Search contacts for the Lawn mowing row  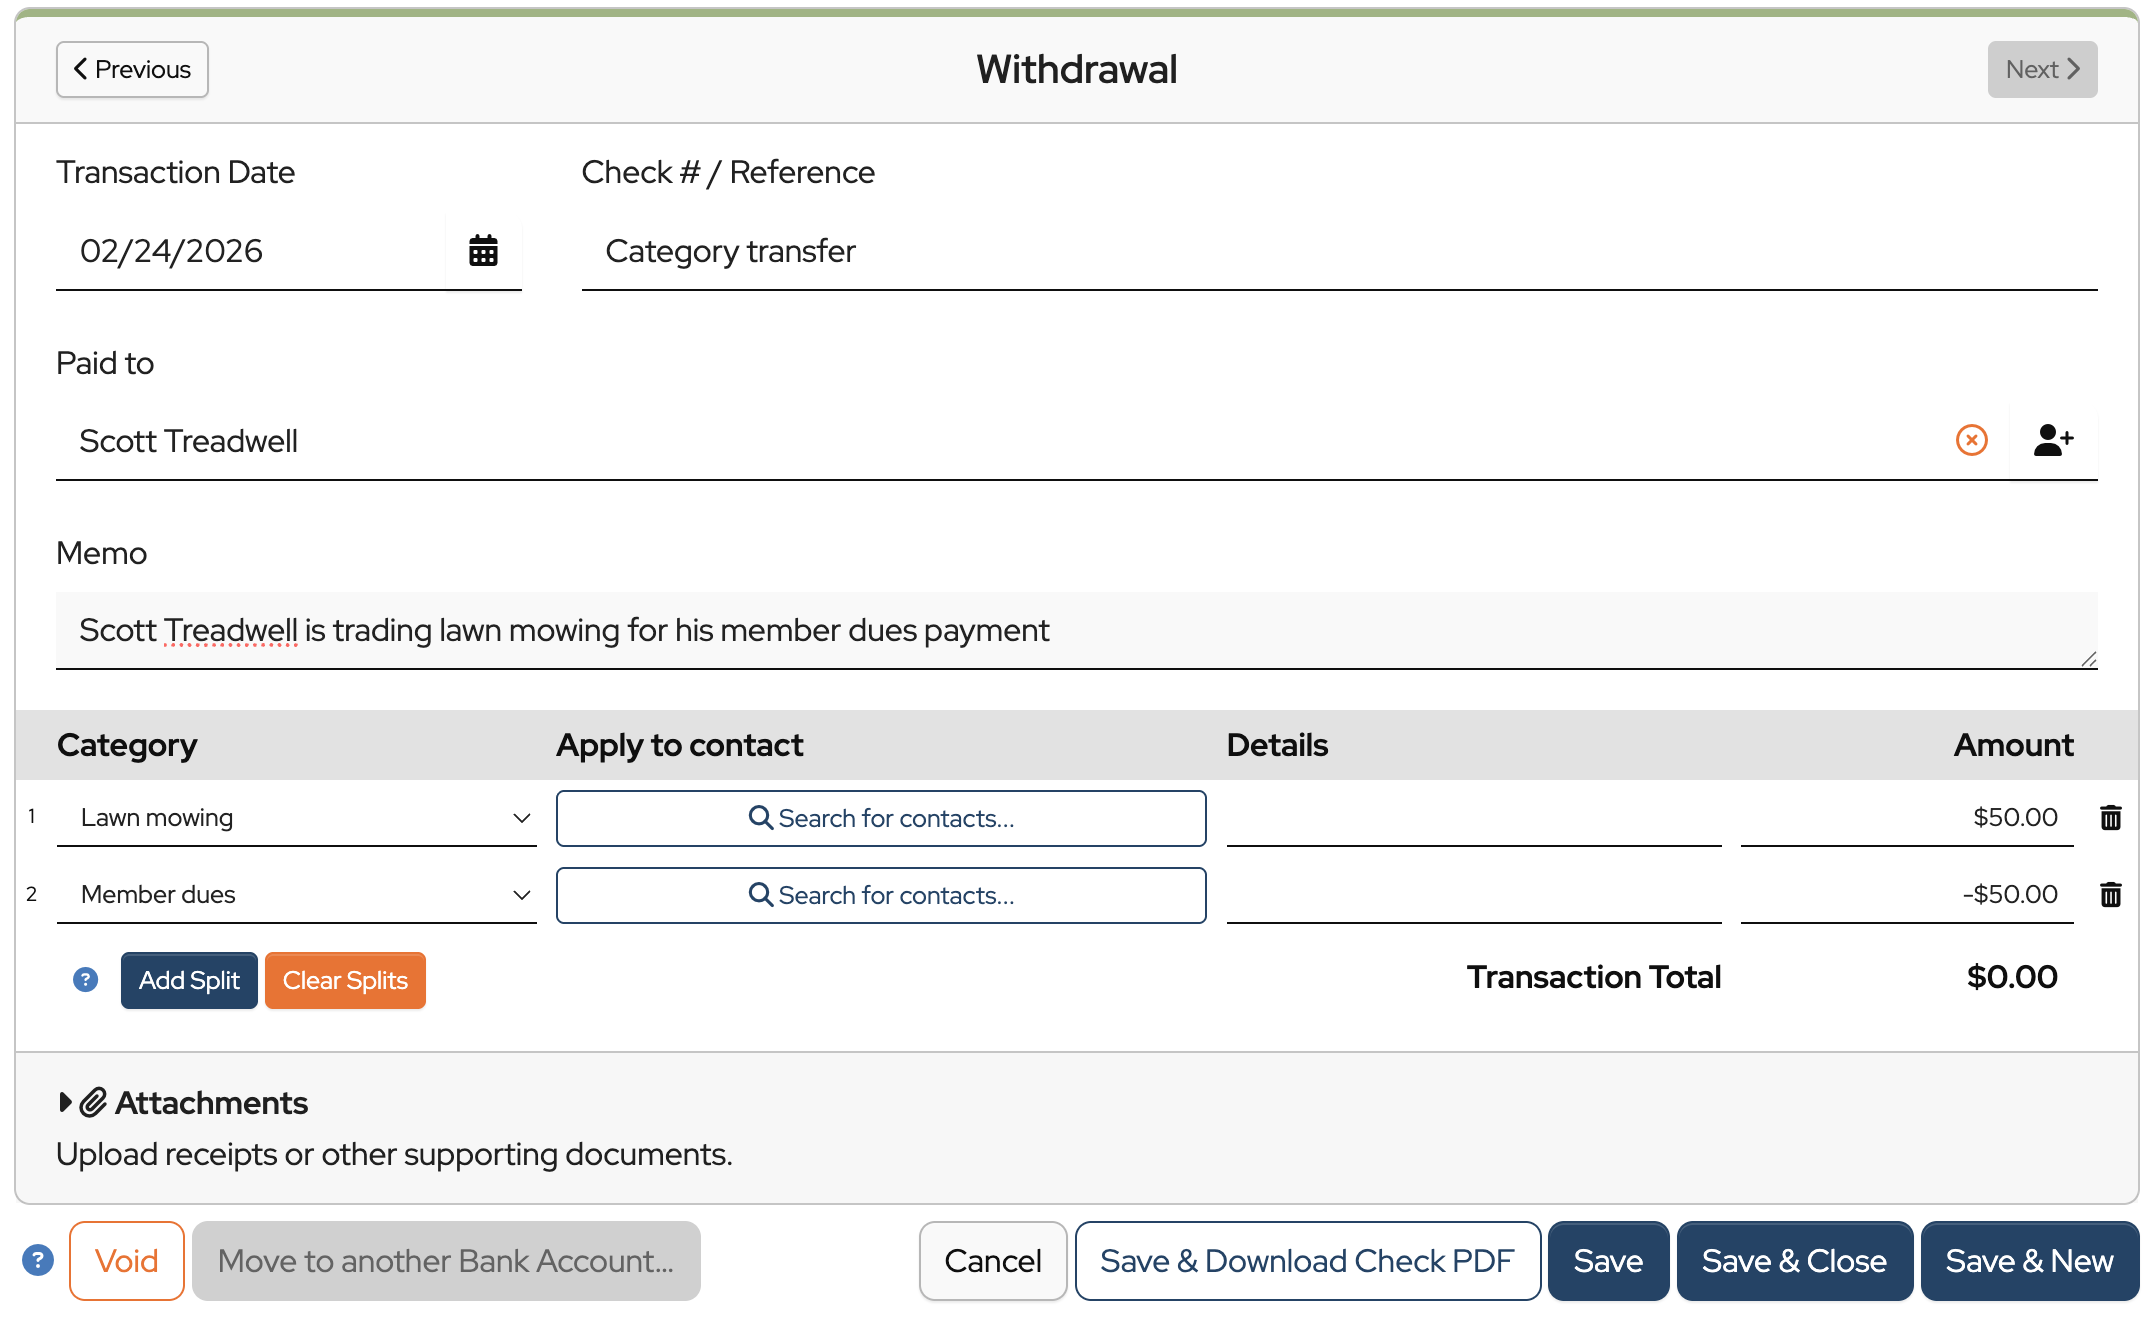coord(881,818)
